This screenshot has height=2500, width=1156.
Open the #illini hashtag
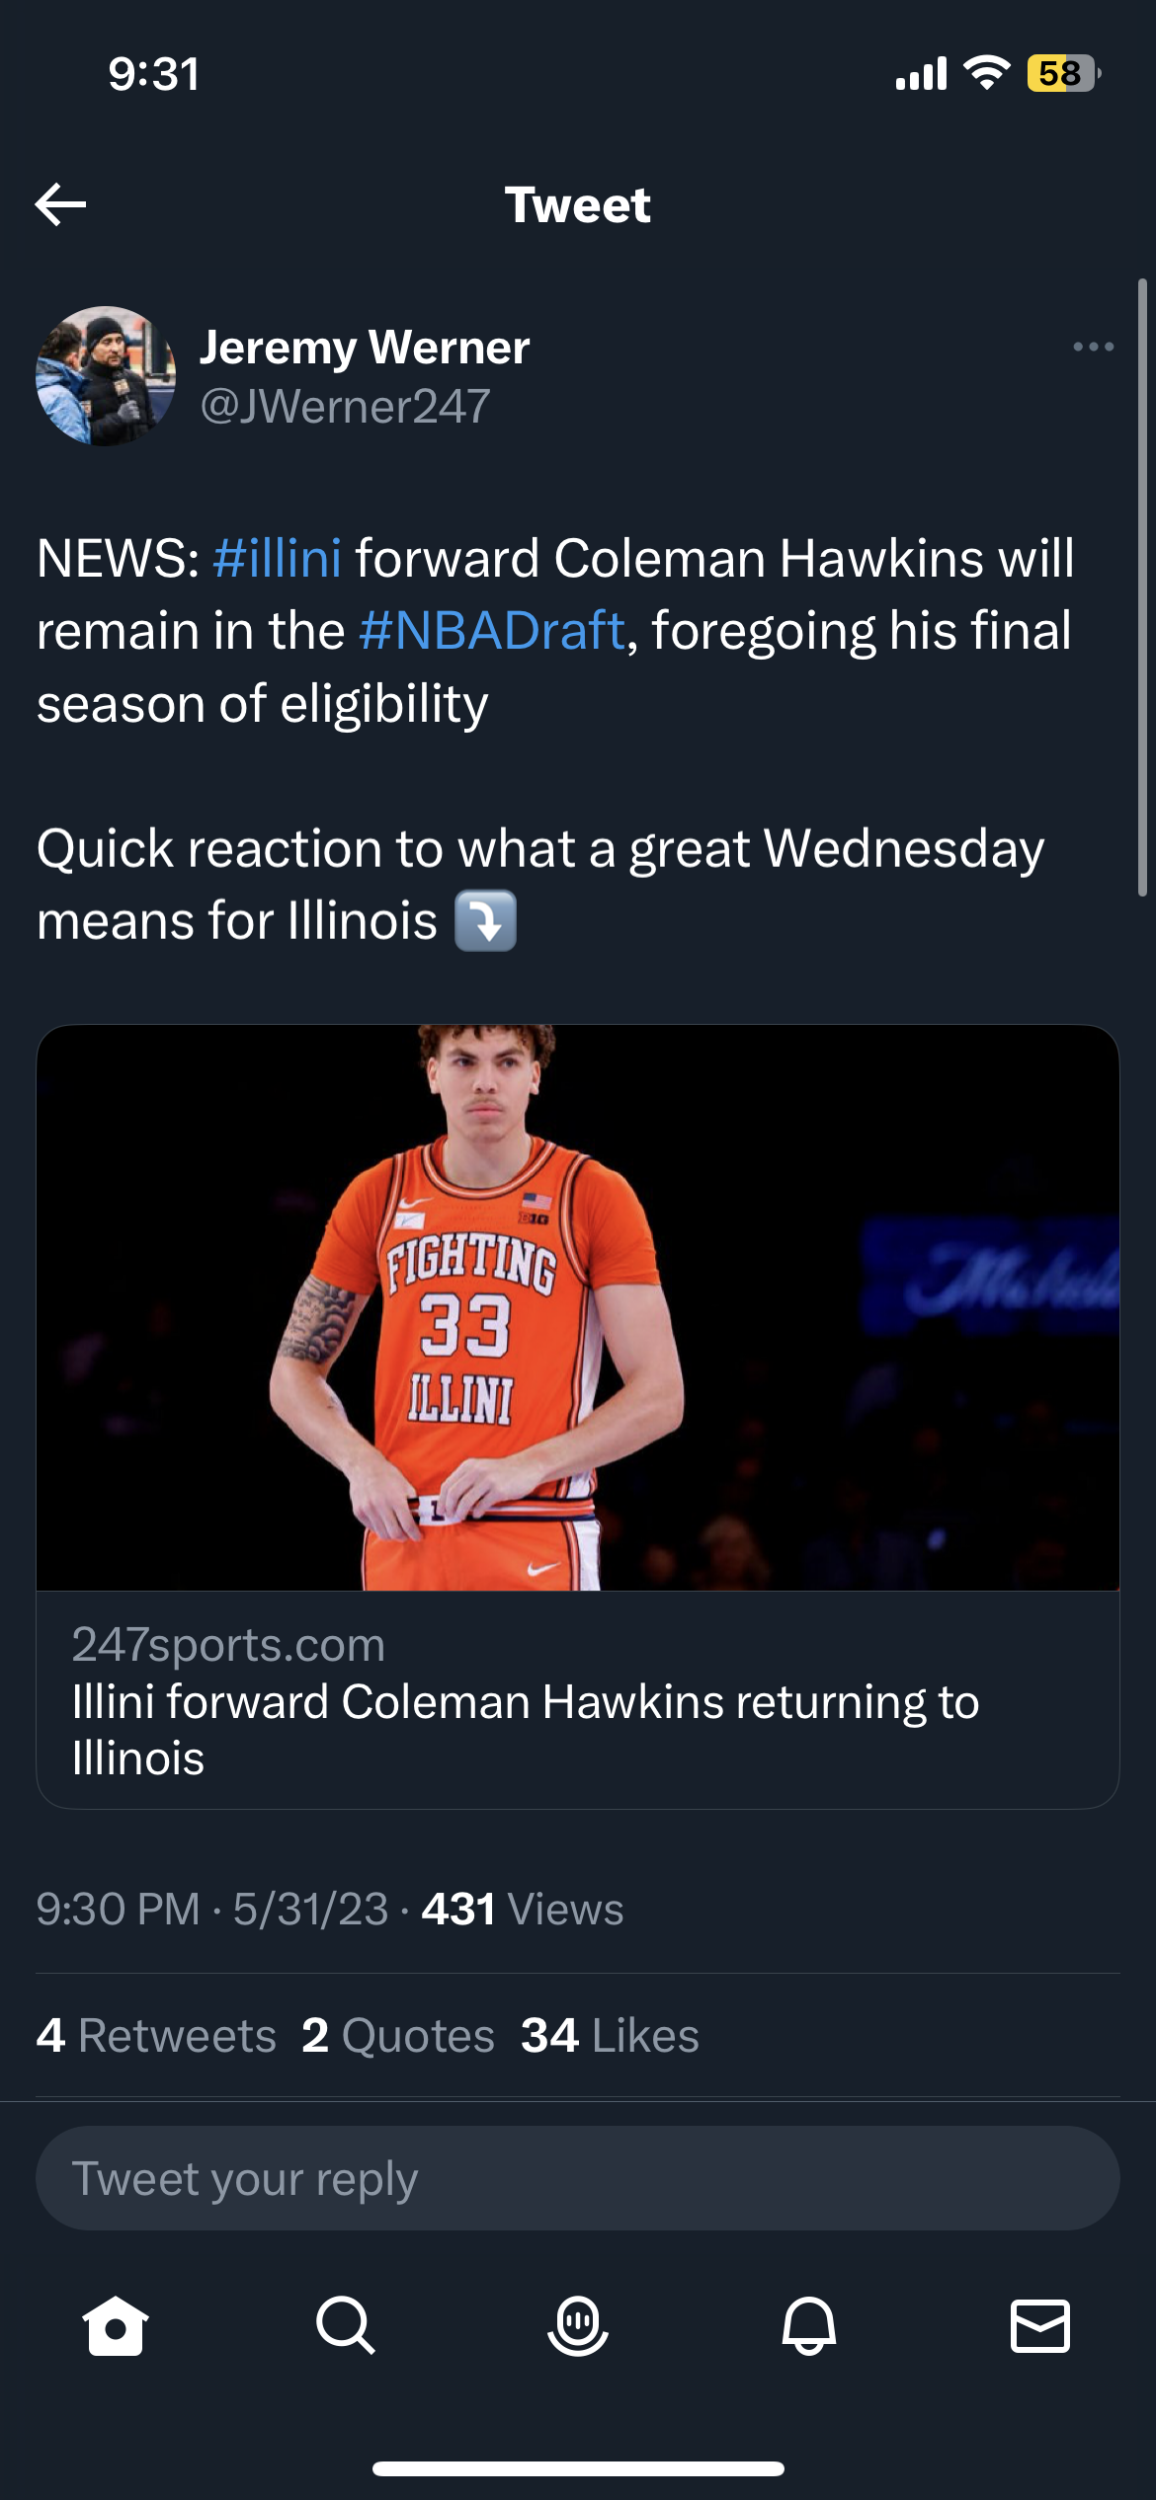(277, 558)
